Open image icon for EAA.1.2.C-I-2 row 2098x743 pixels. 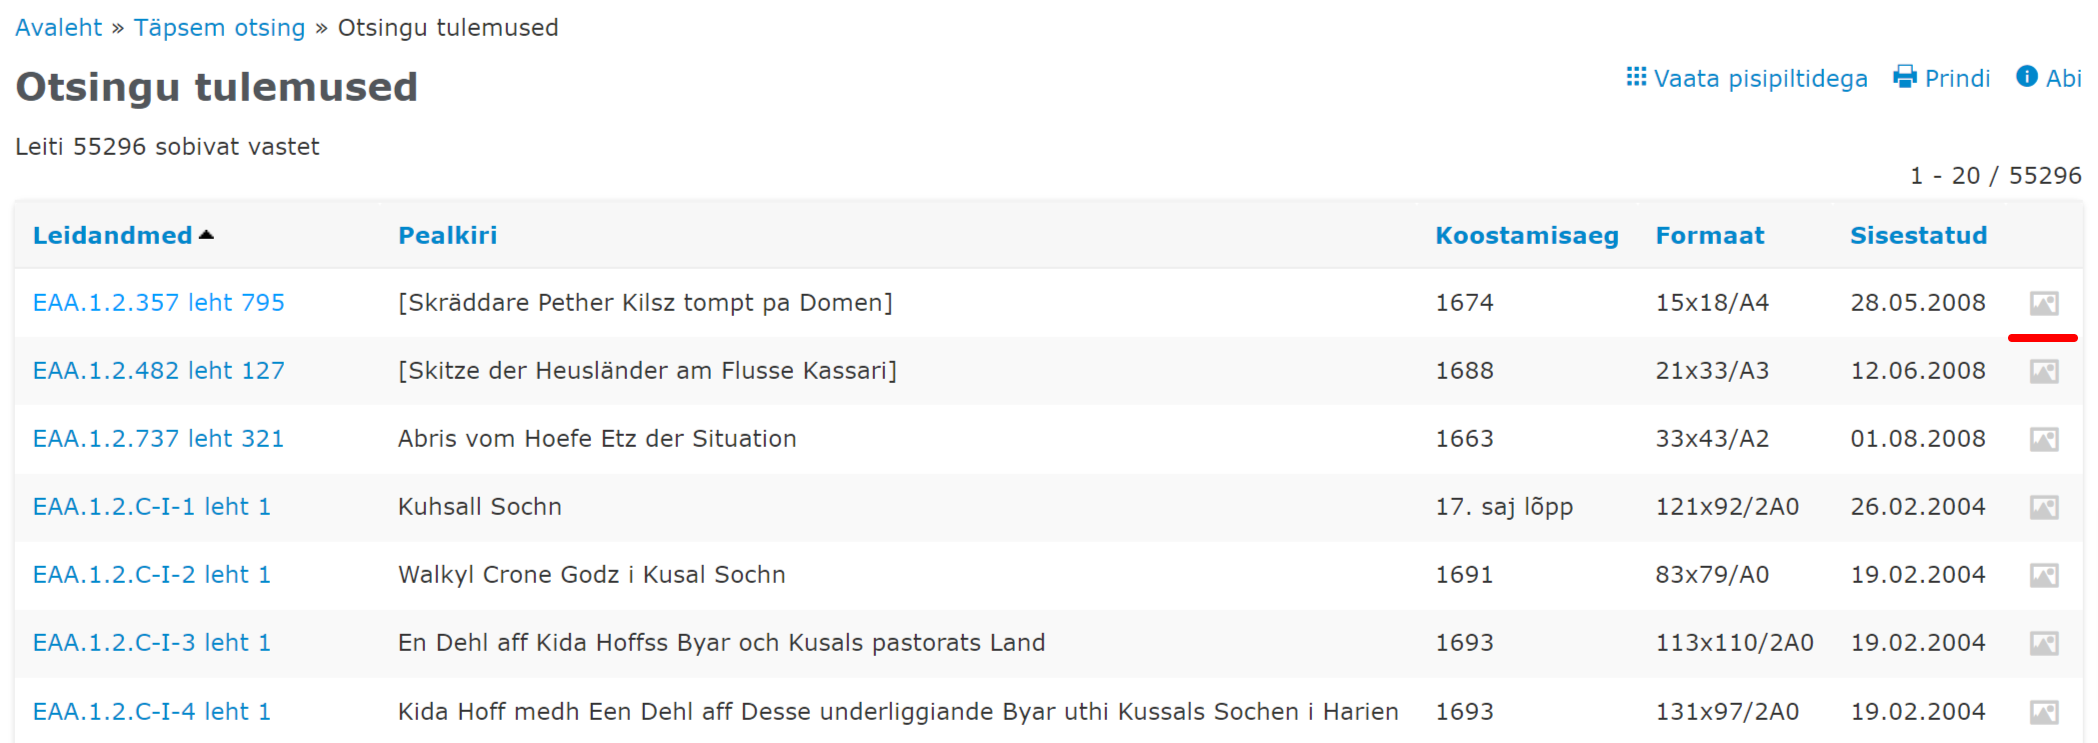coord(2043,575)
